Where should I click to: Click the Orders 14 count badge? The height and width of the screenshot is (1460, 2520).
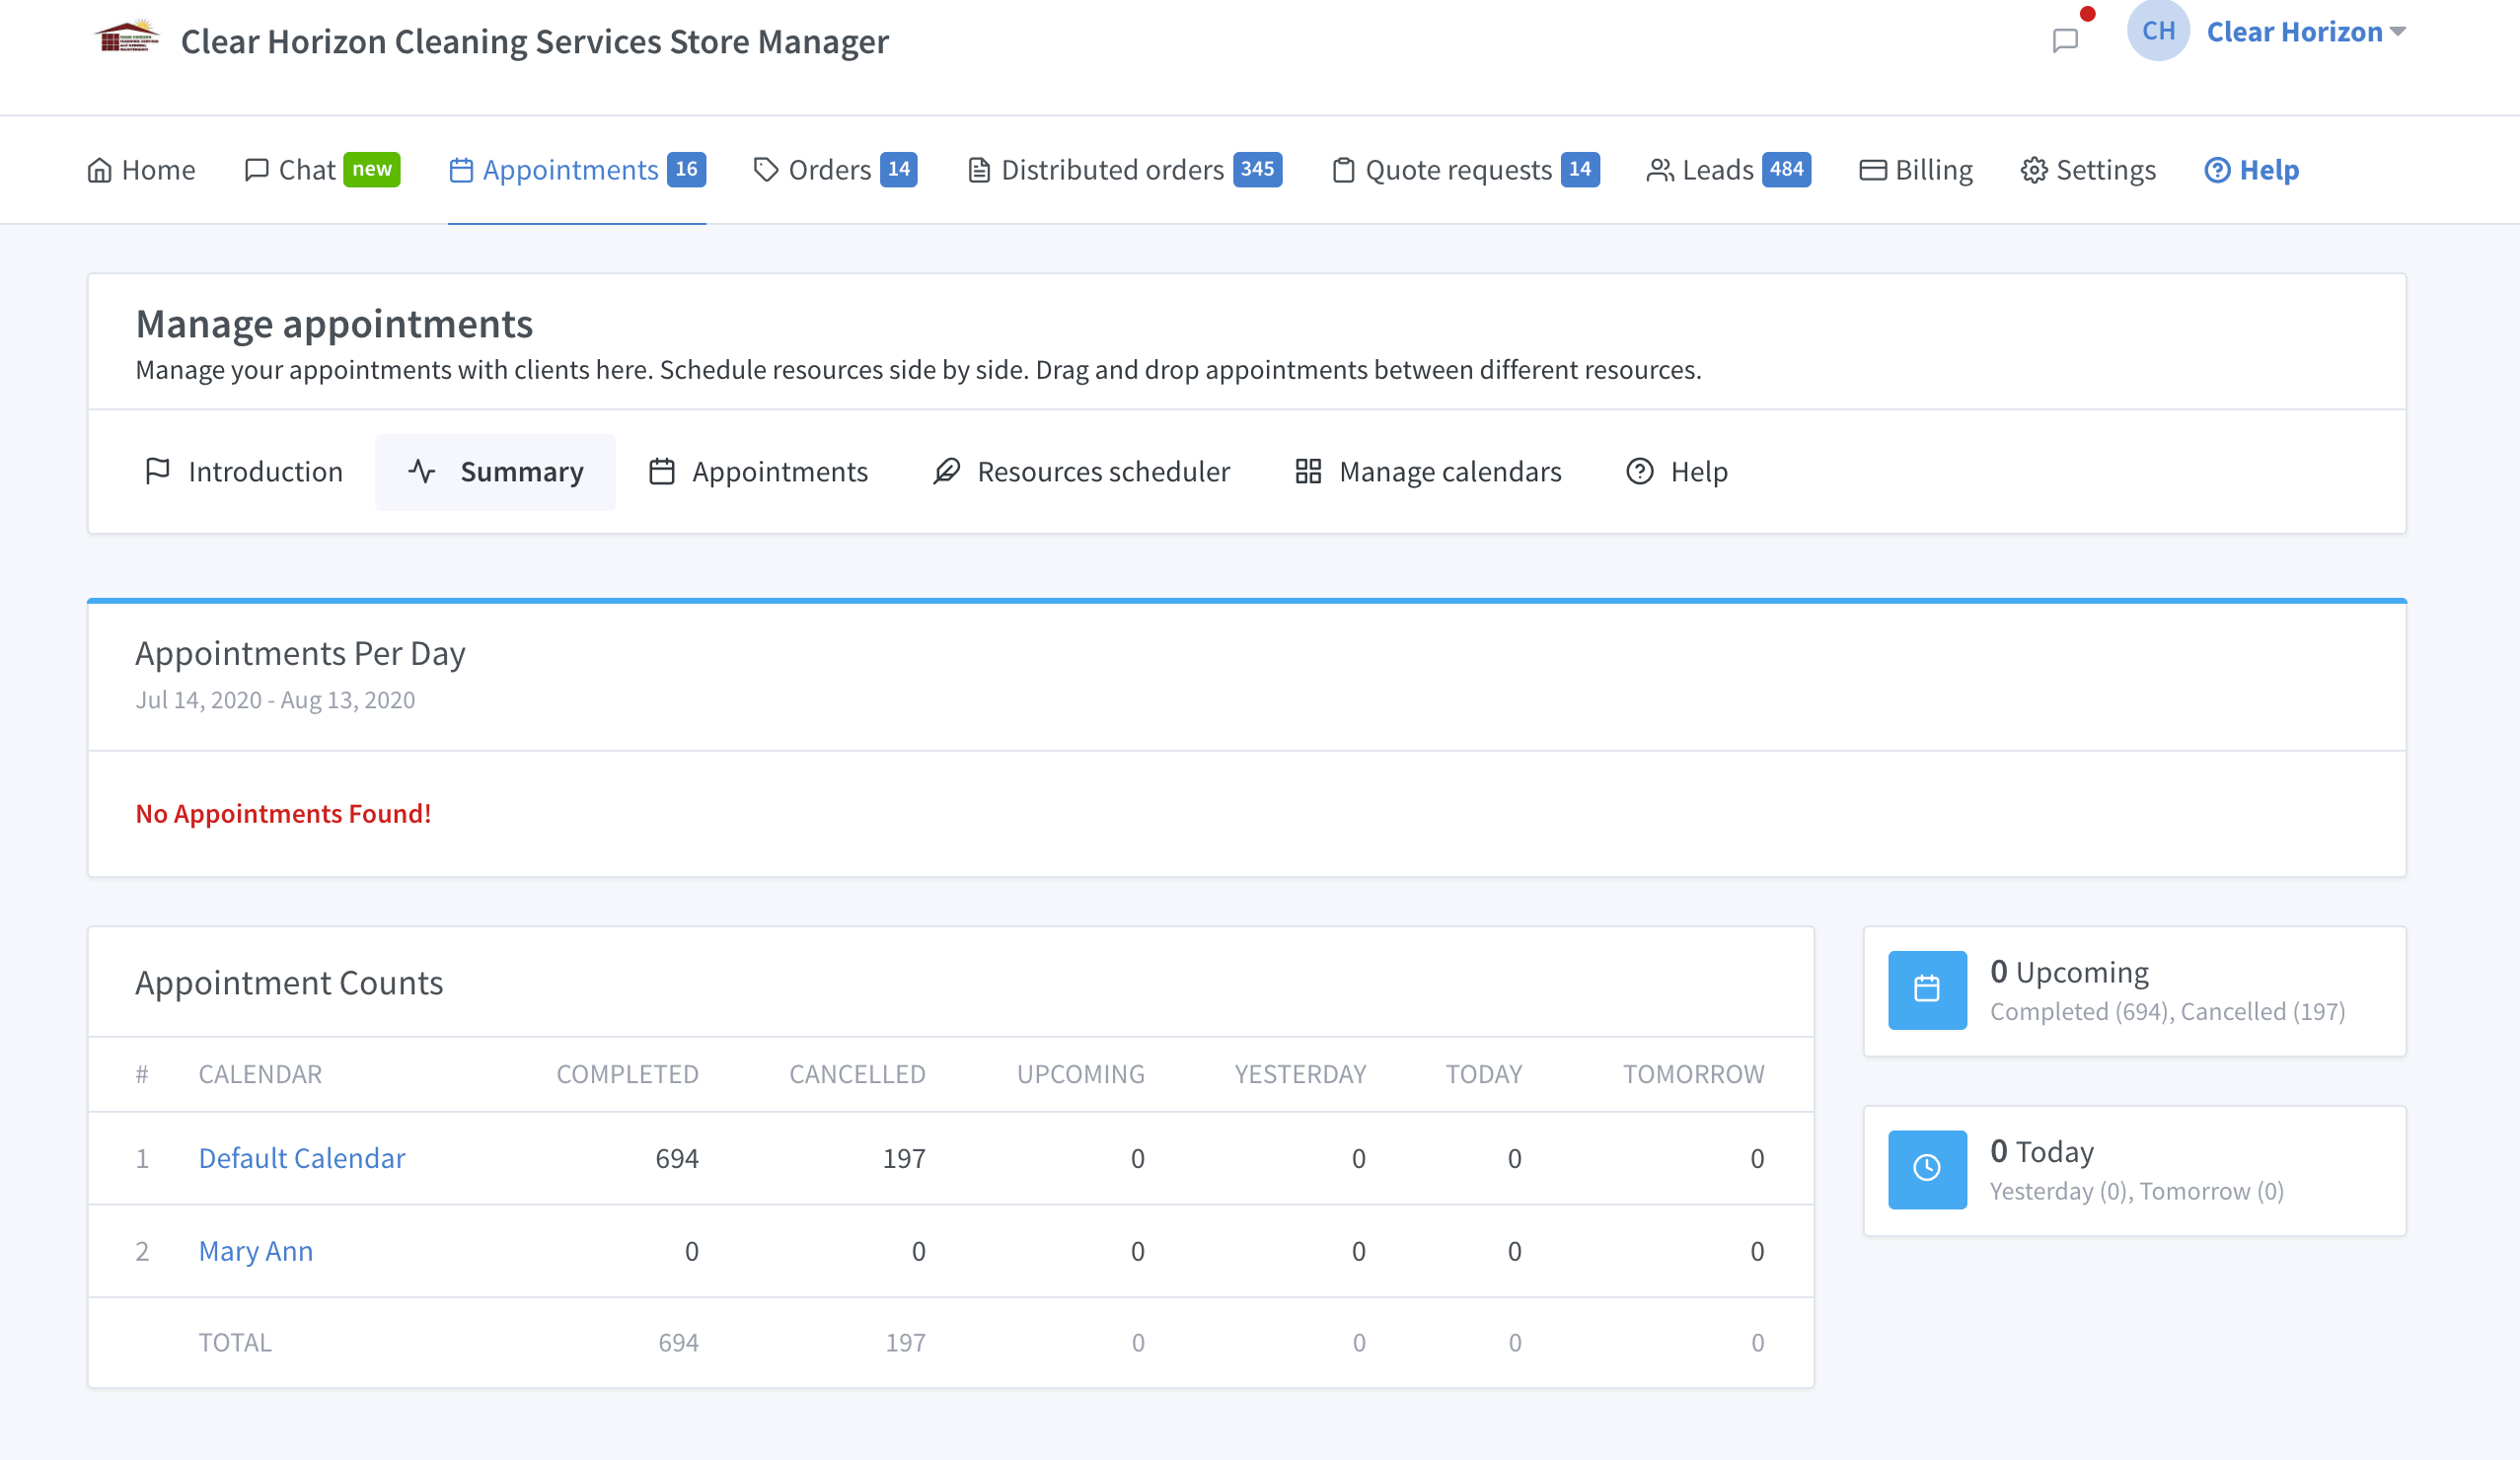pyautogui.click(x=899, y=169)
